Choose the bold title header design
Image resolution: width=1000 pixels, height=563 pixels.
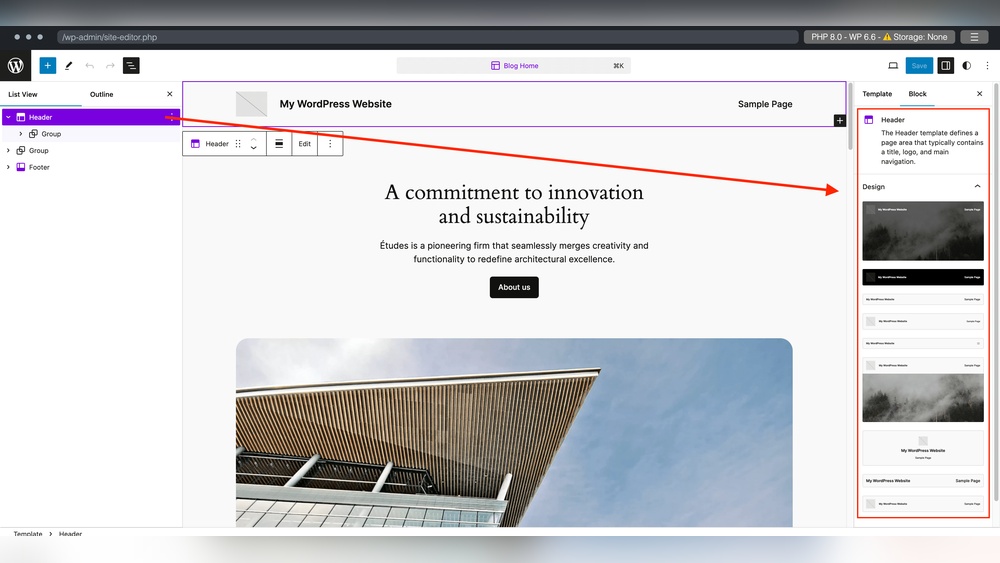tap(923, 481)
